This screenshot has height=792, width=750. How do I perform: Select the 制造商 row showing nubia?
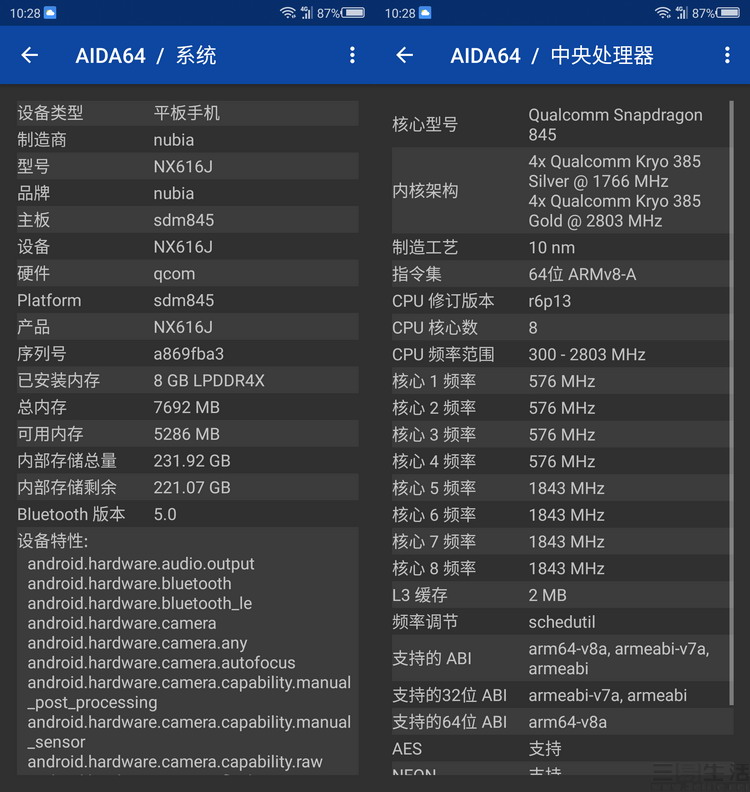tap(187, 140)
